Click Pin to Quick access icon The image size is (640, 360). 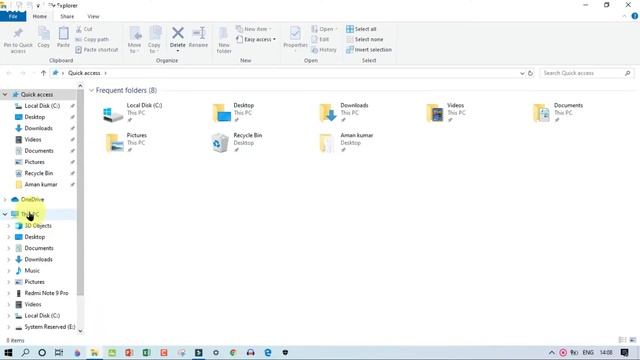click(x=18, y=40)
